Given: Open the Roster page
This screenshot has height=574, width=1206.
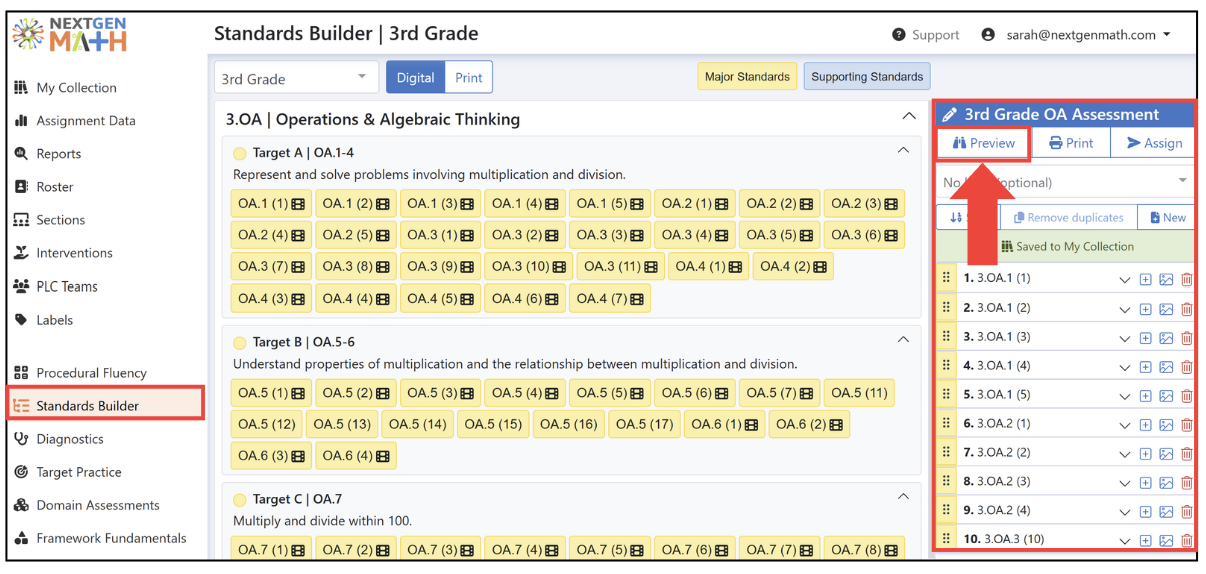Looking at the screenshot, I should 44,187.
